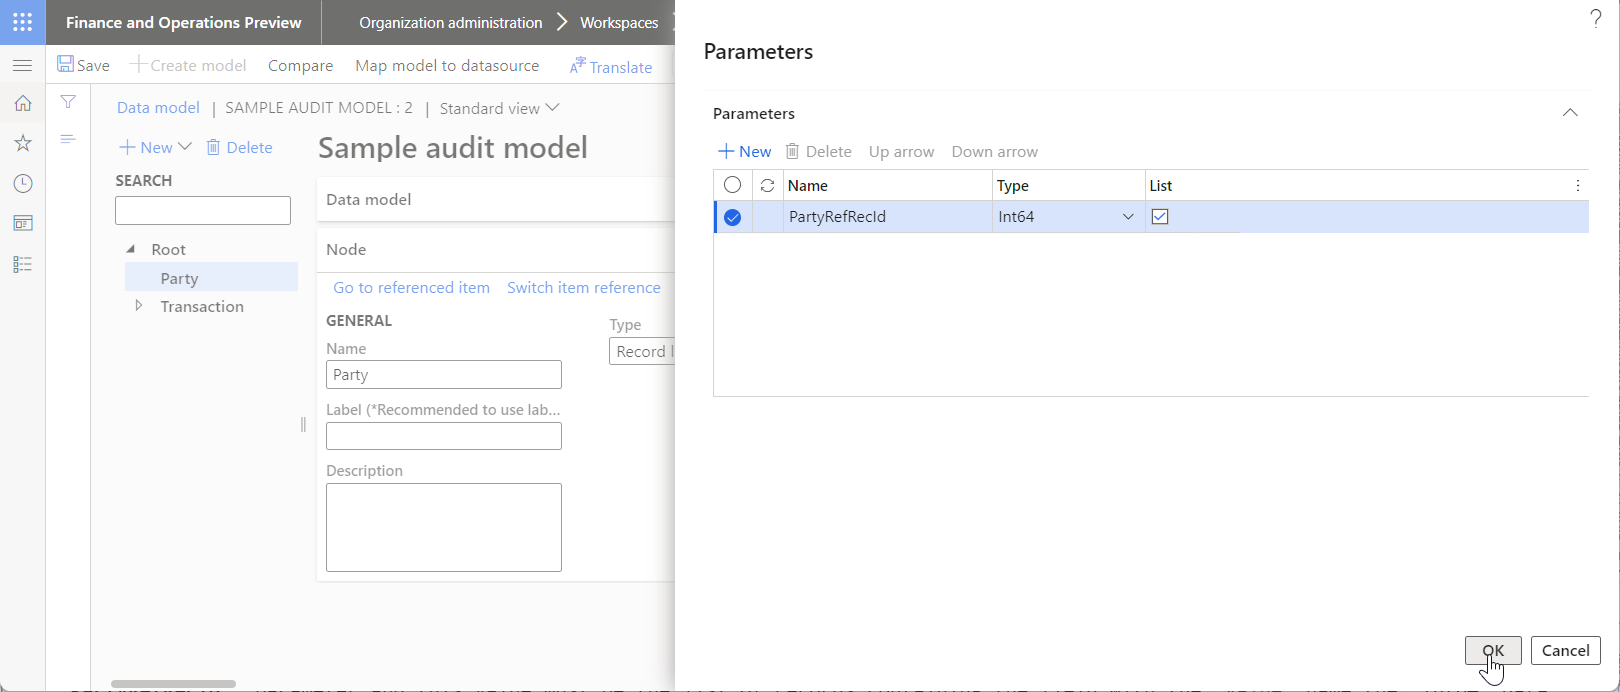Open Recent clock icon in sidebar
Viewport: 1620px width, 692px height.
coord(22,184)
